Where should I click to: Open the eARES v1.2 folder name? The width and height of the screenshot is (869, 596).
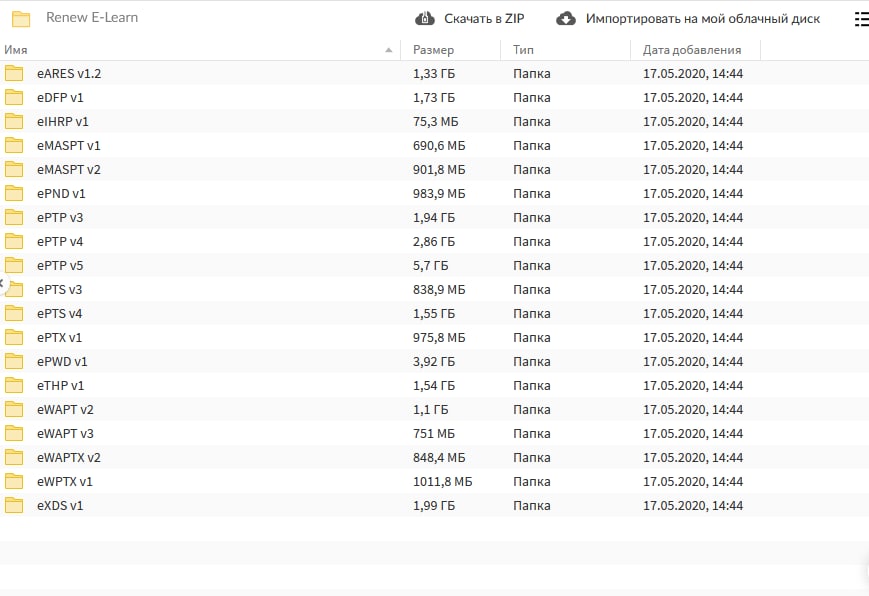click(69, 74)
